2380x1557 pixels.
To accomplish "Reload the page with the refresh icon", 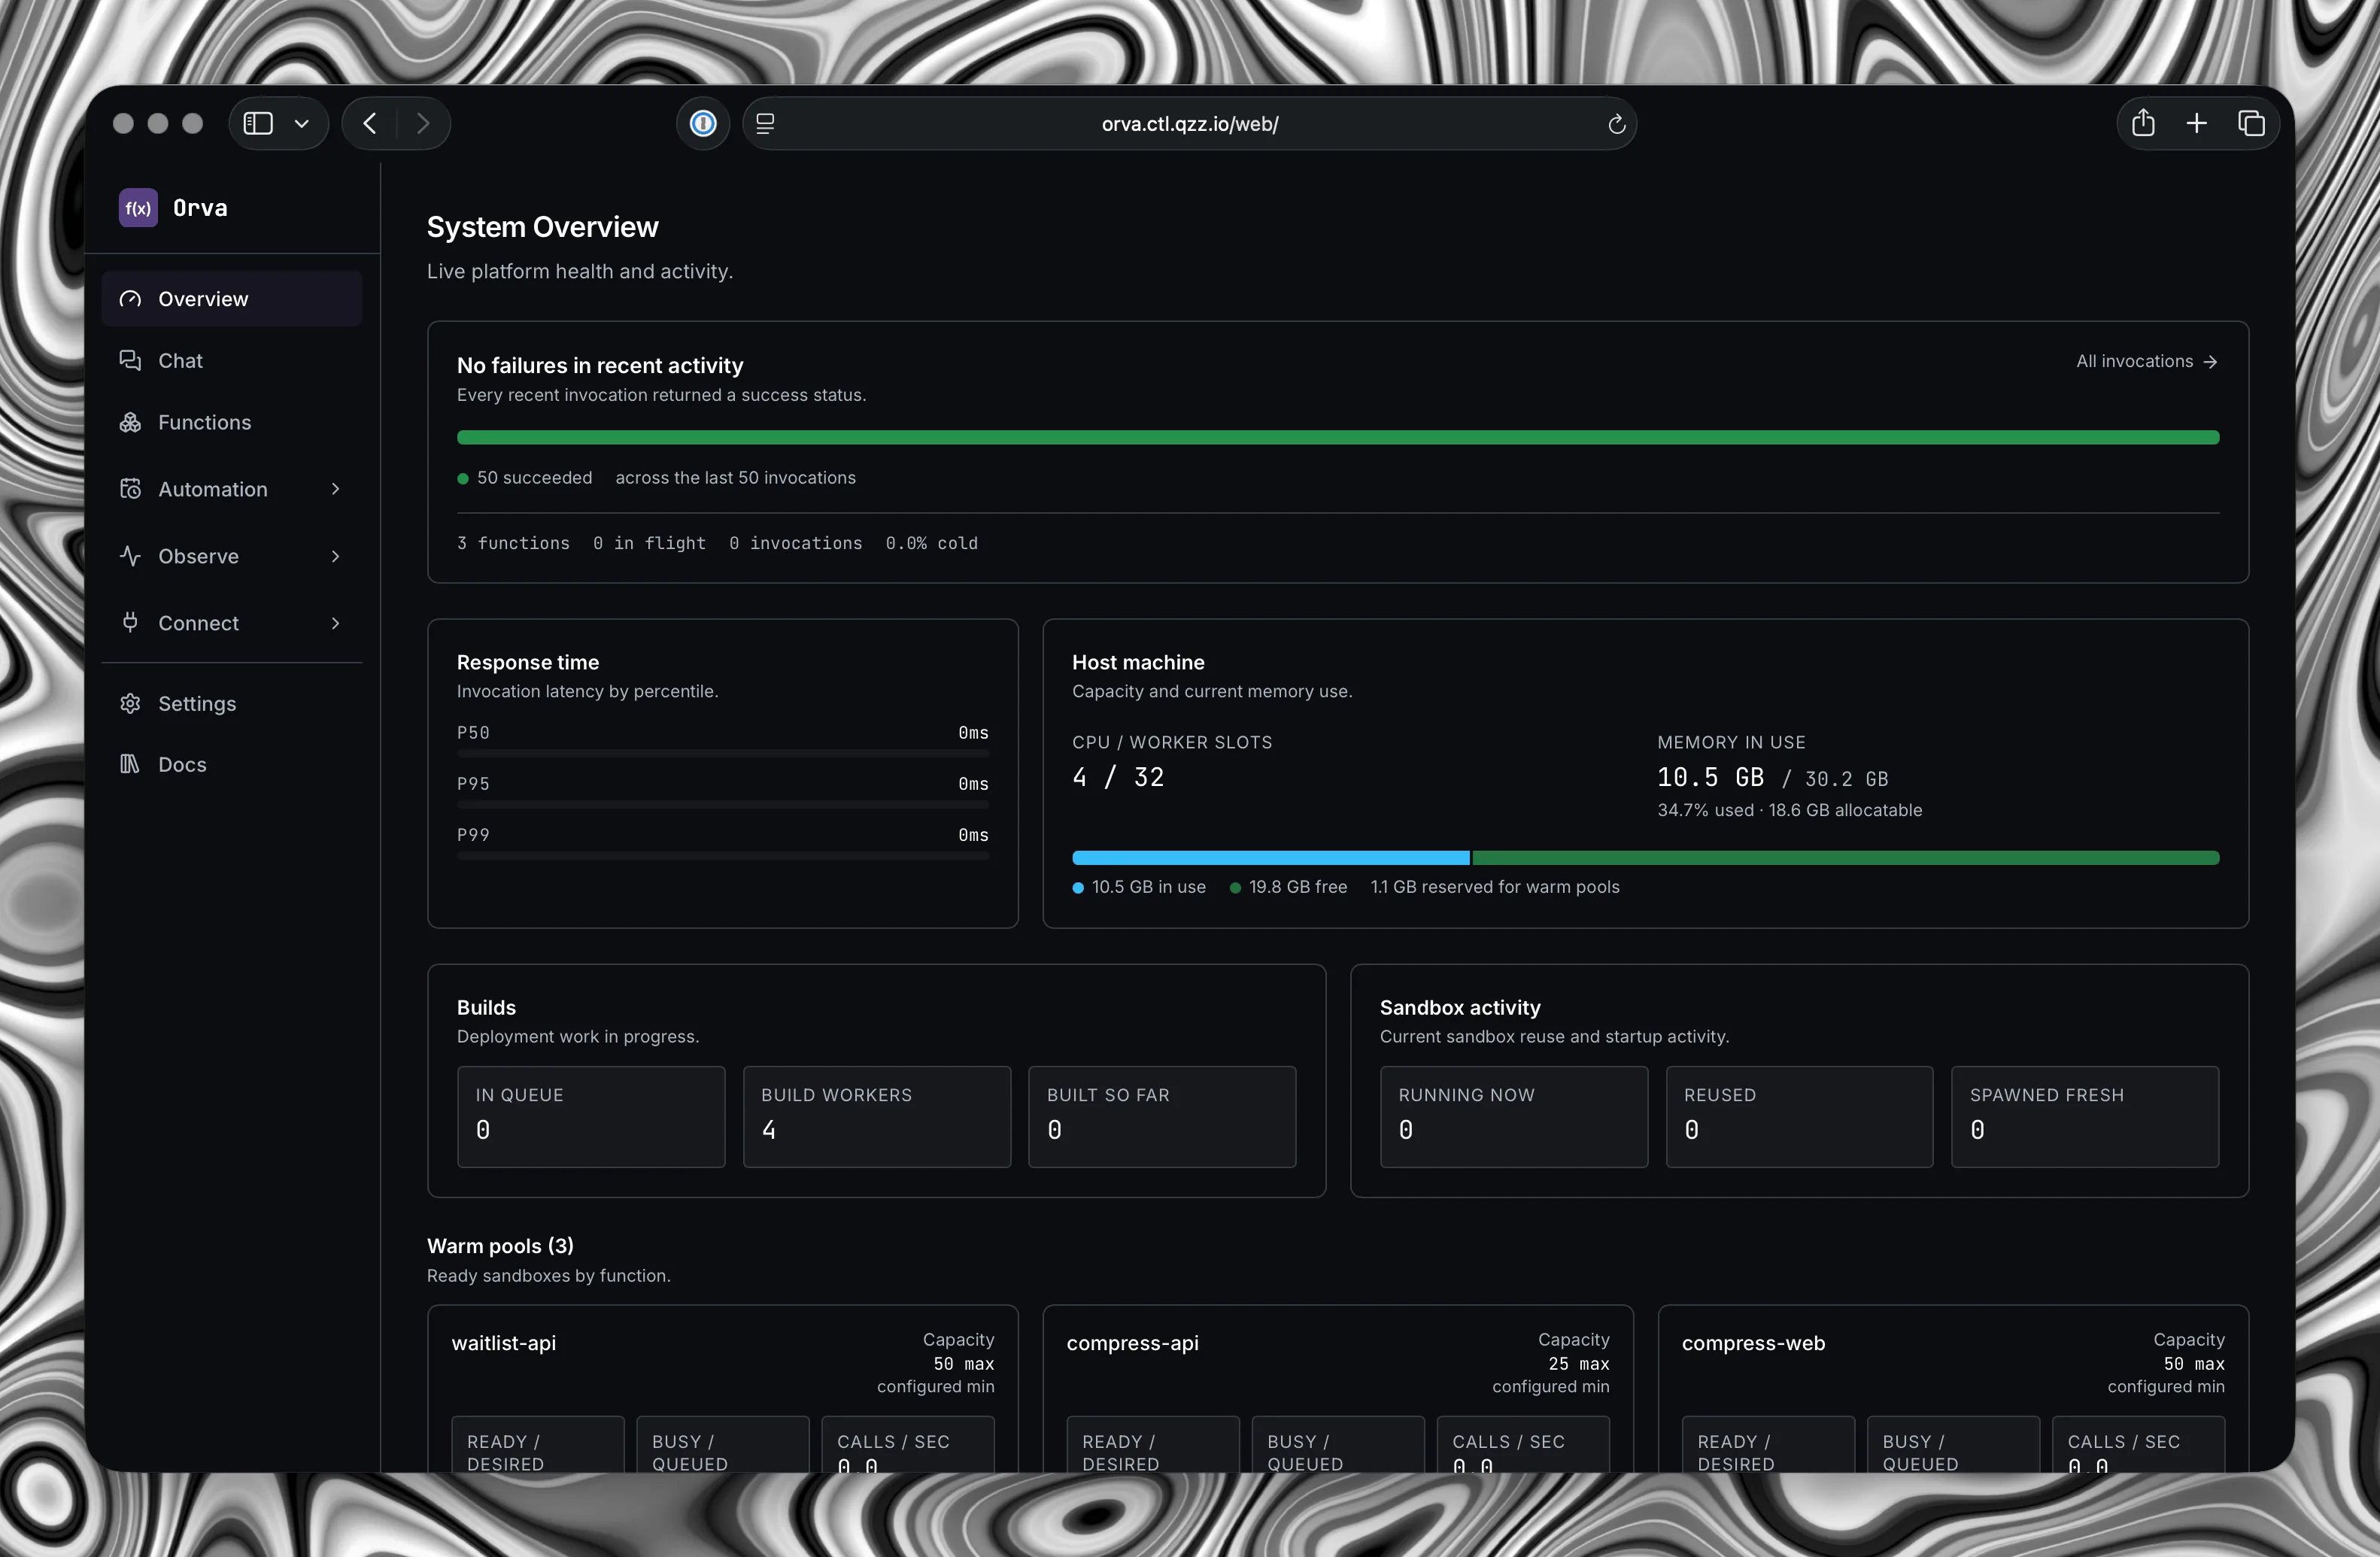I will click(x=1616, y=124).
